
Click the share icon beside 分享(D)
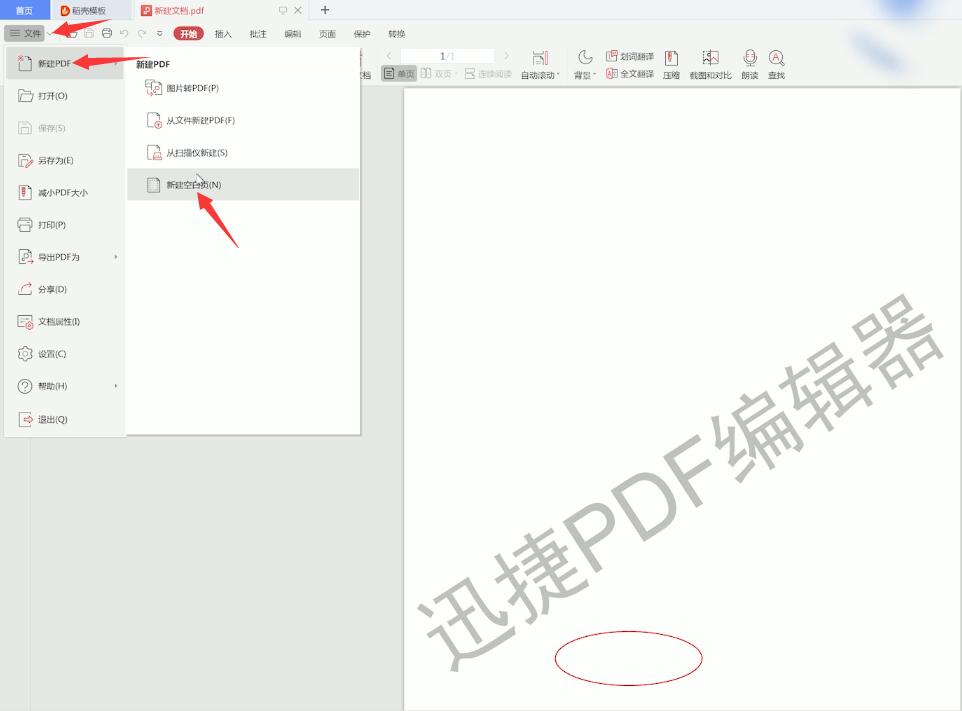(25, 289)
